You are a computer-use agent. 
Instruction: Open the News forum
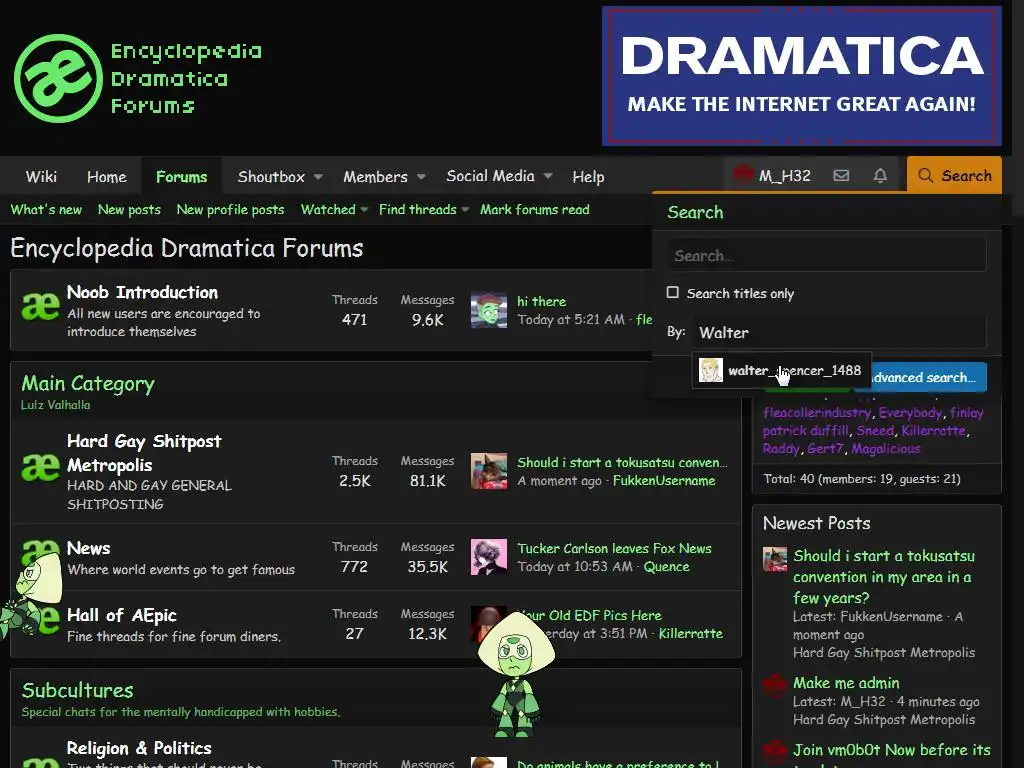[x=88, y=548]
